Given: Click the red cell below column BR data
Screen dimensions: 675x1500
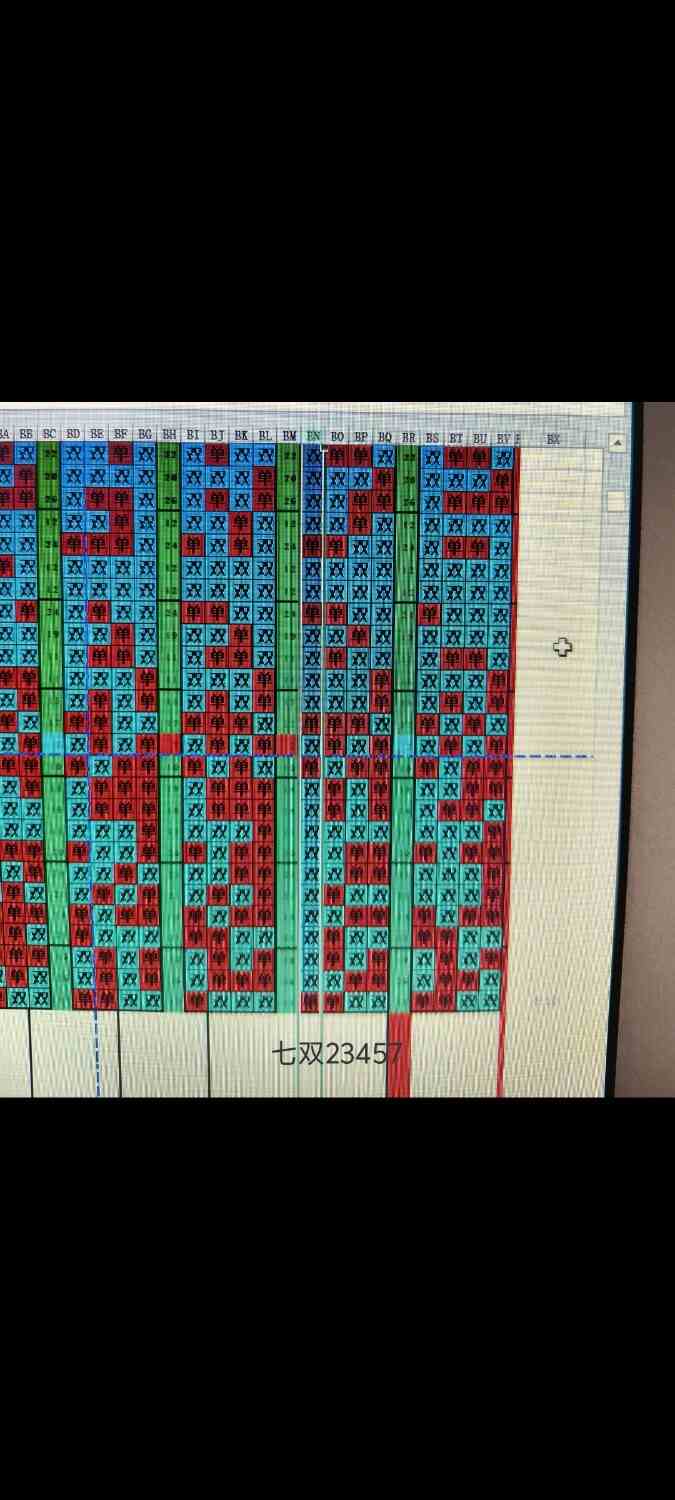Looking at the screenshot, I should point(399,1054).
